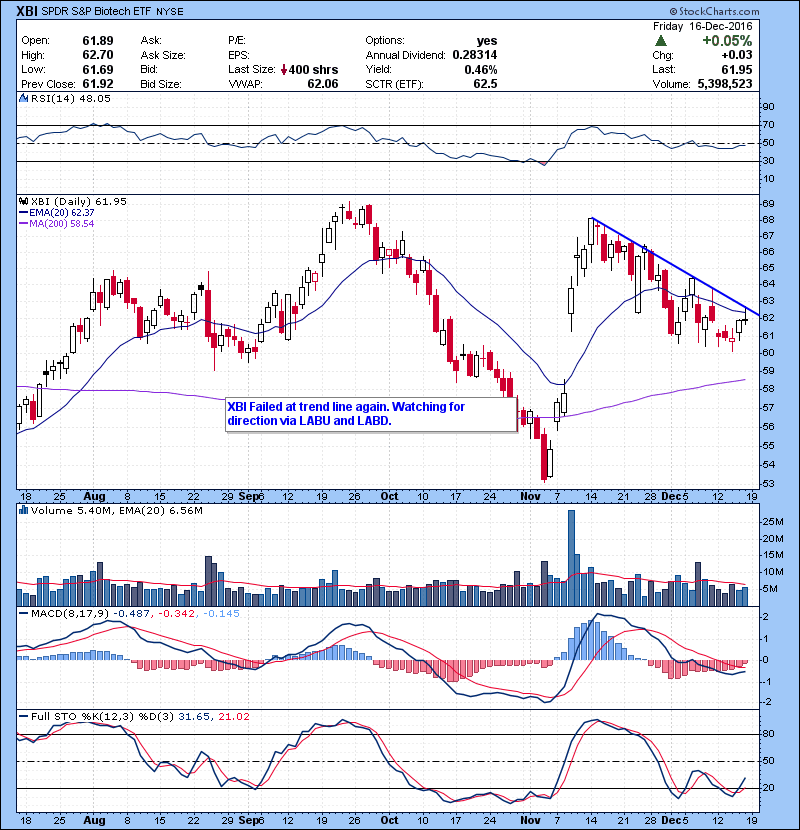Viewport: 800px width, 830px height.
Task: Click the Nov label on price chart axis
Action: tap(530, 497)
